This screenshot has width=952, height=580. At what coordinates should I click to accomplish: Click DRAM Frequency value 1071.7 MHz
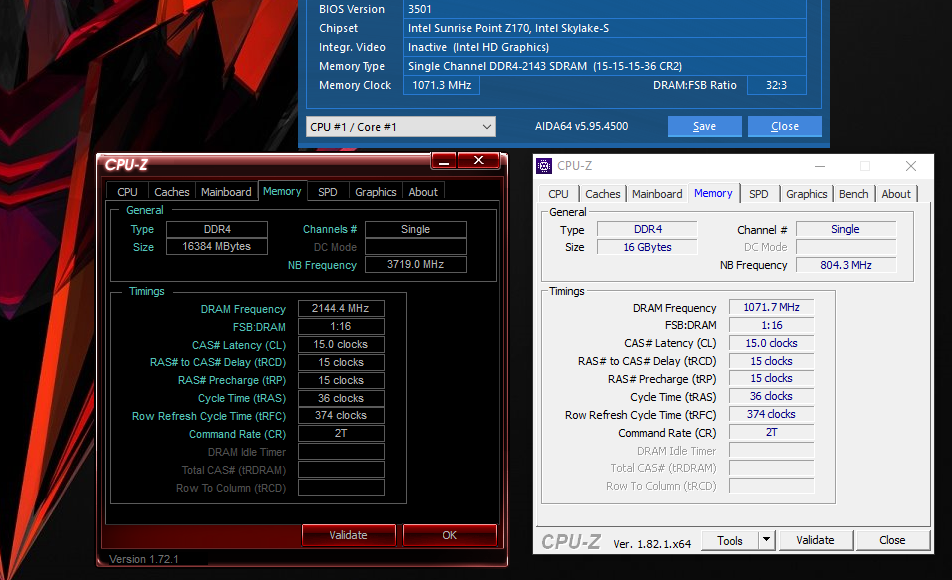771,307
